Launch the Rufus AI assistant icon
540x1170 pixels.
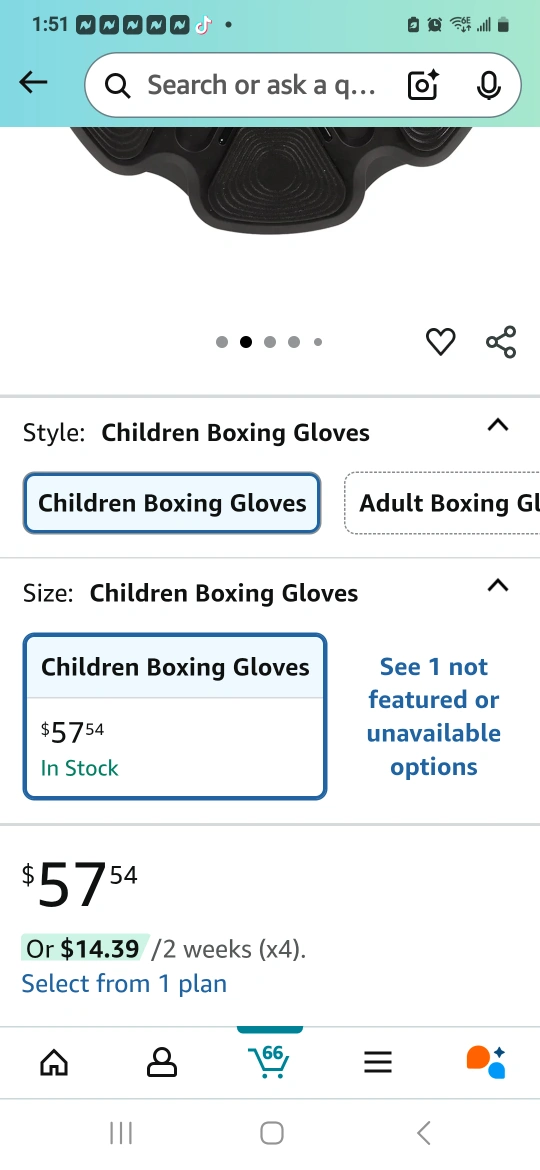click(x=486, y=1062)
